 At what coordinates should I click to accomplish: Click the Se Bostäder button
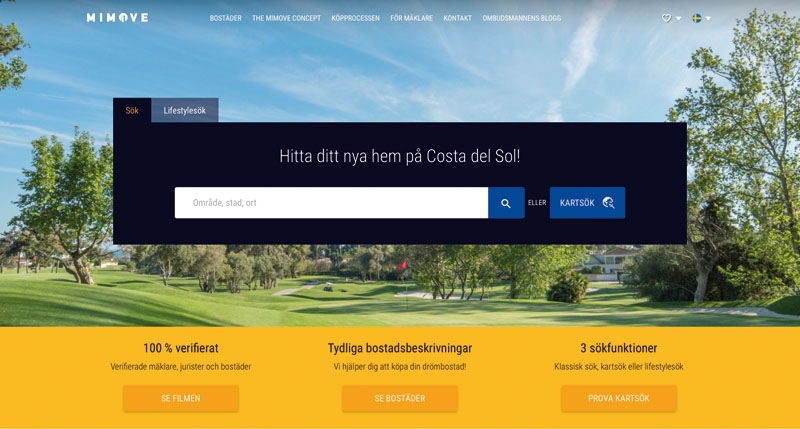coord(399,398)
